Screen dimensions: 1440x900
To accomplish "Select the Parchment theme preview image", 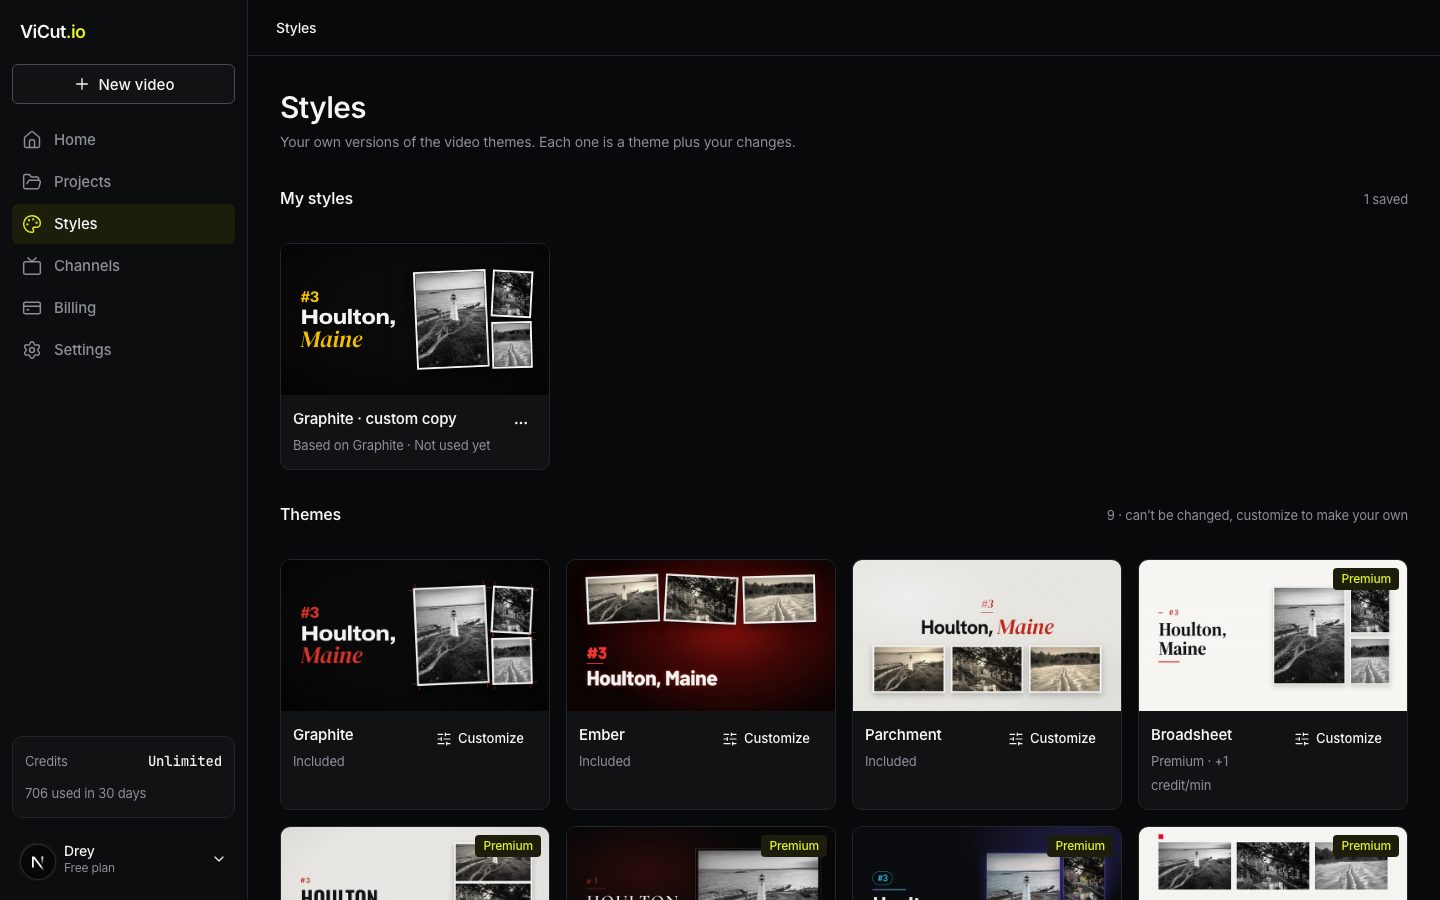I will point(987,636).
